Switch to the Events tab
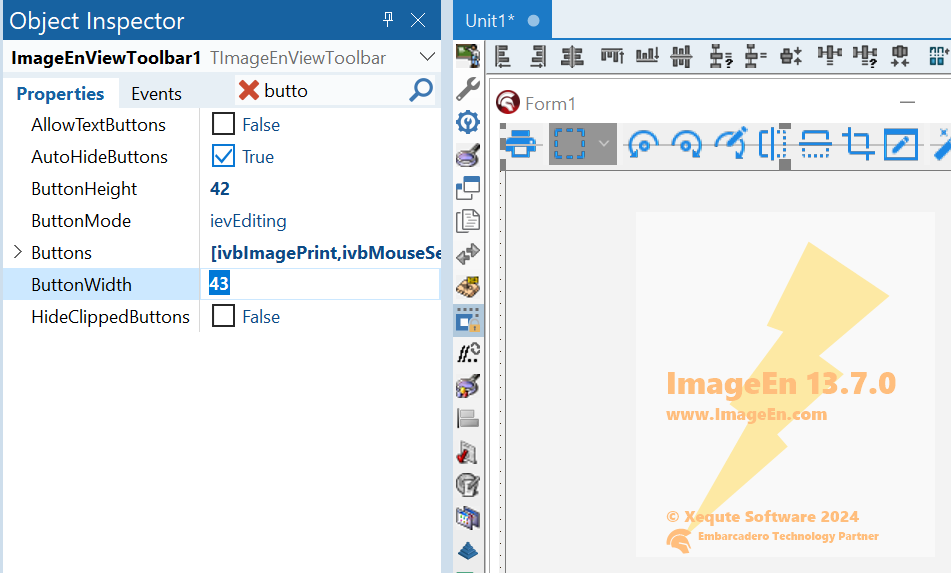951x573 pixels. [x=156, y=94]
